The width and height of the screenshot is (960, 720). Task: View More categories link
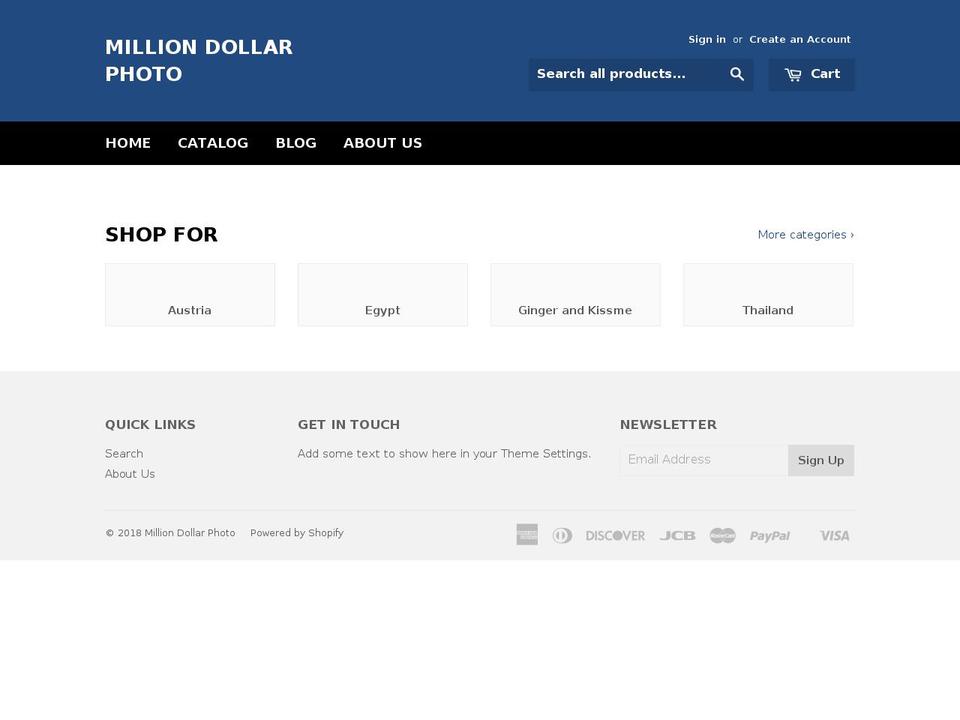tap(806, 234)
